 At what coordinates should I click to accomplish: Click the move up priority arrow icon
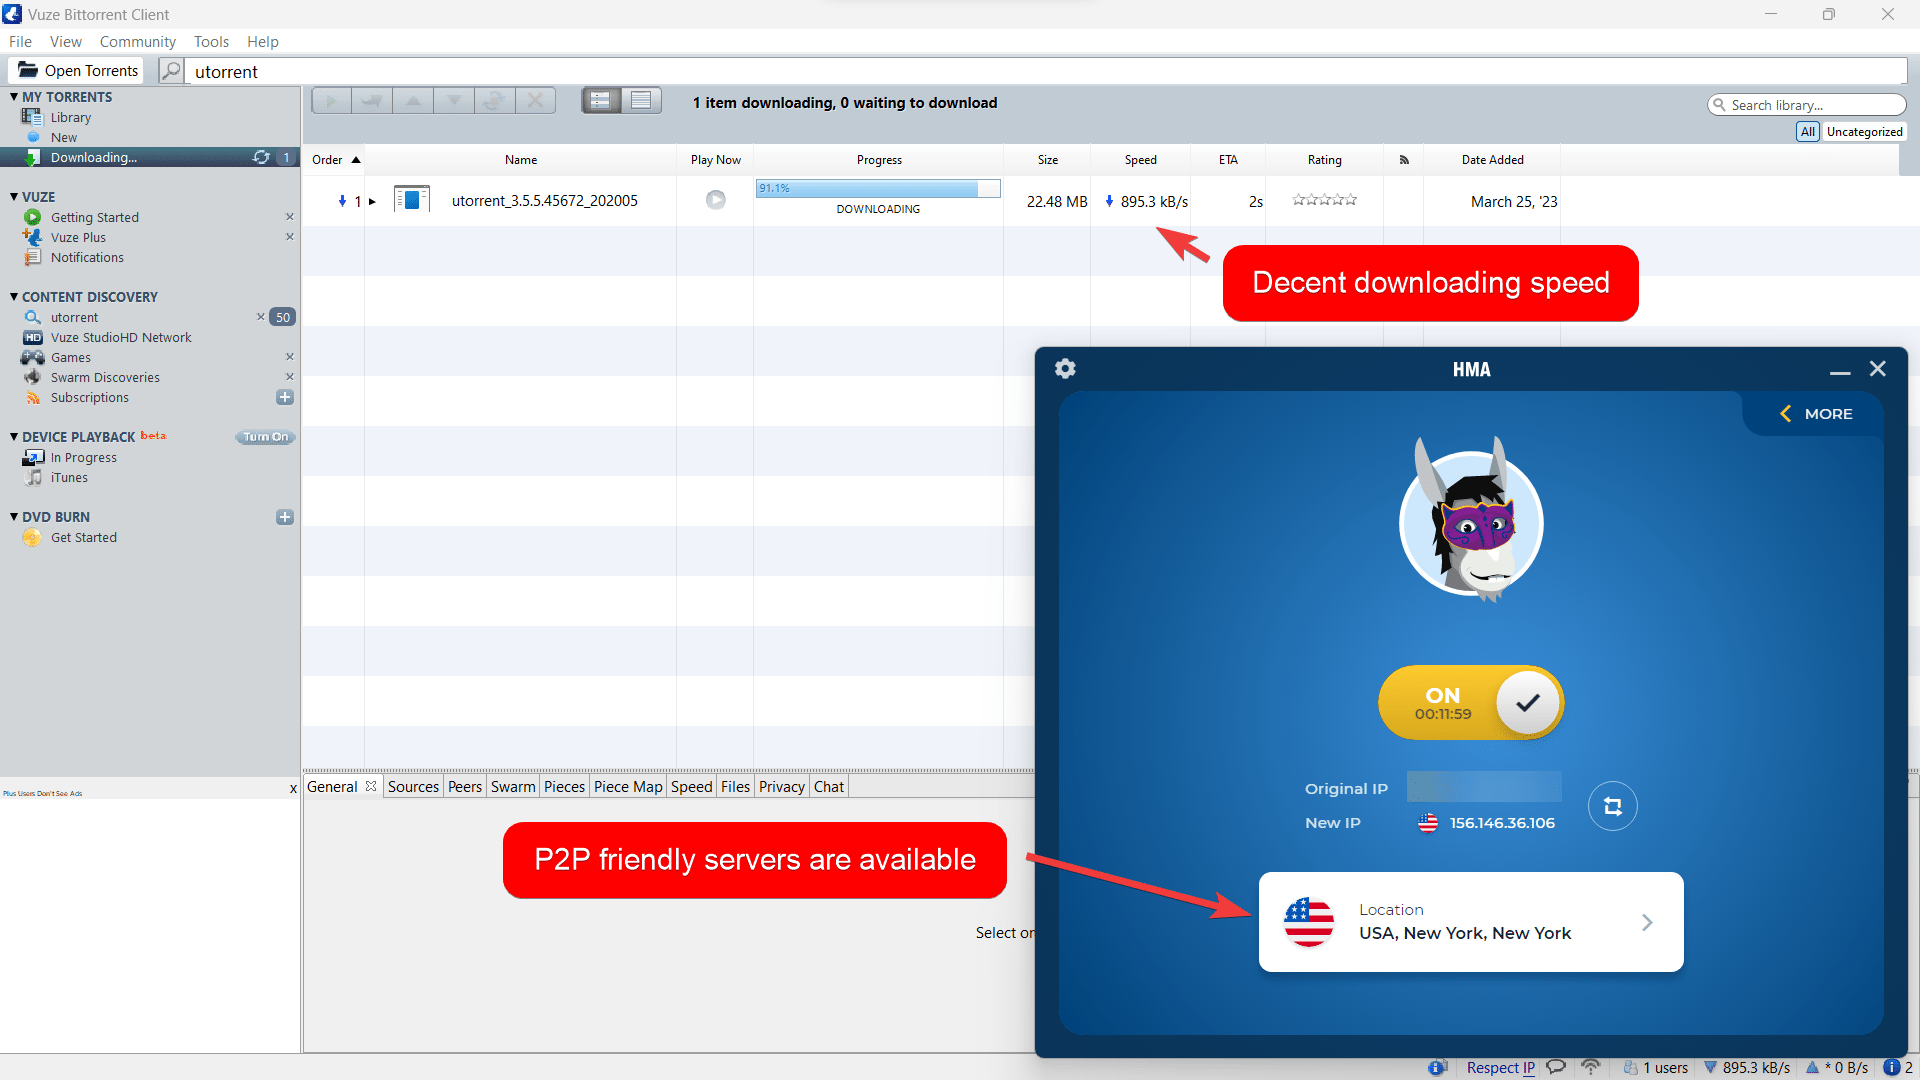(414, 102)
